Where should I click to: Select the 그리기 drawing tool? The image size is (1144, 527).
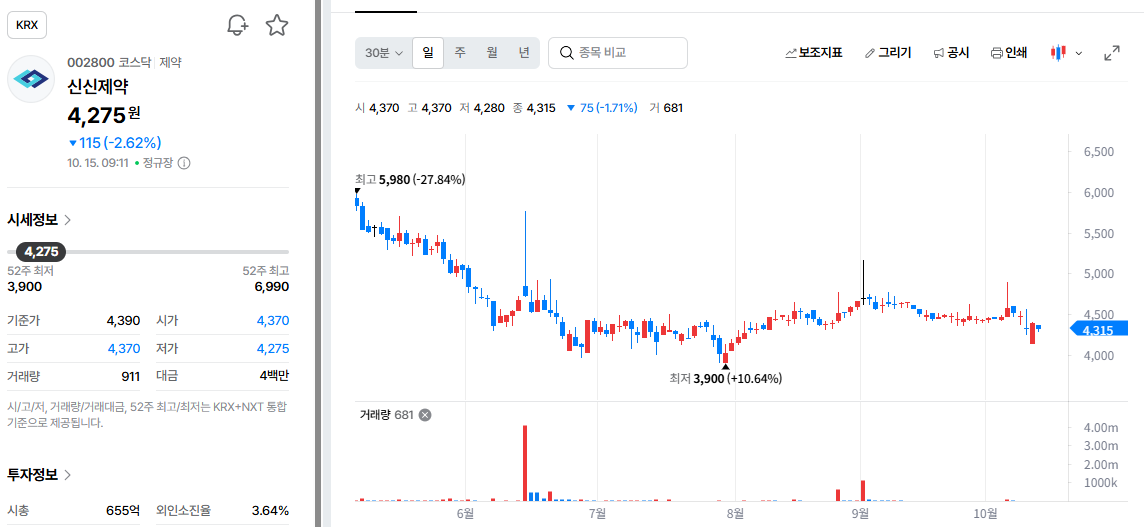[x=887, y=53]
